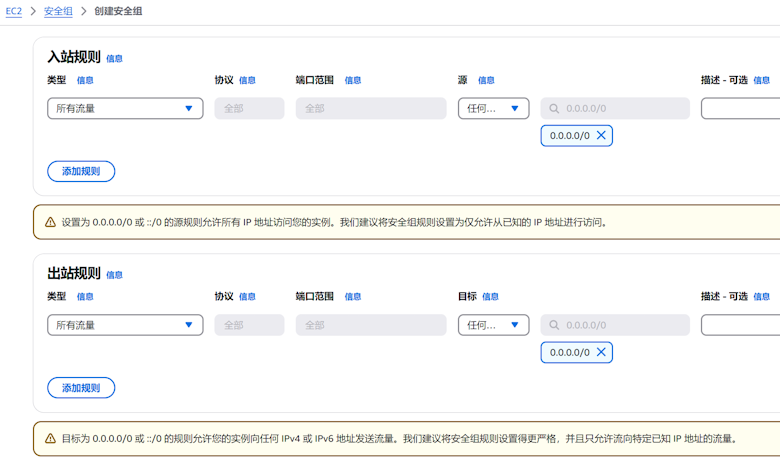The height and width of the screenshot is (463, 780).
Task: Expand the inbound source 任何… dropdown
Action: (493, 109)
